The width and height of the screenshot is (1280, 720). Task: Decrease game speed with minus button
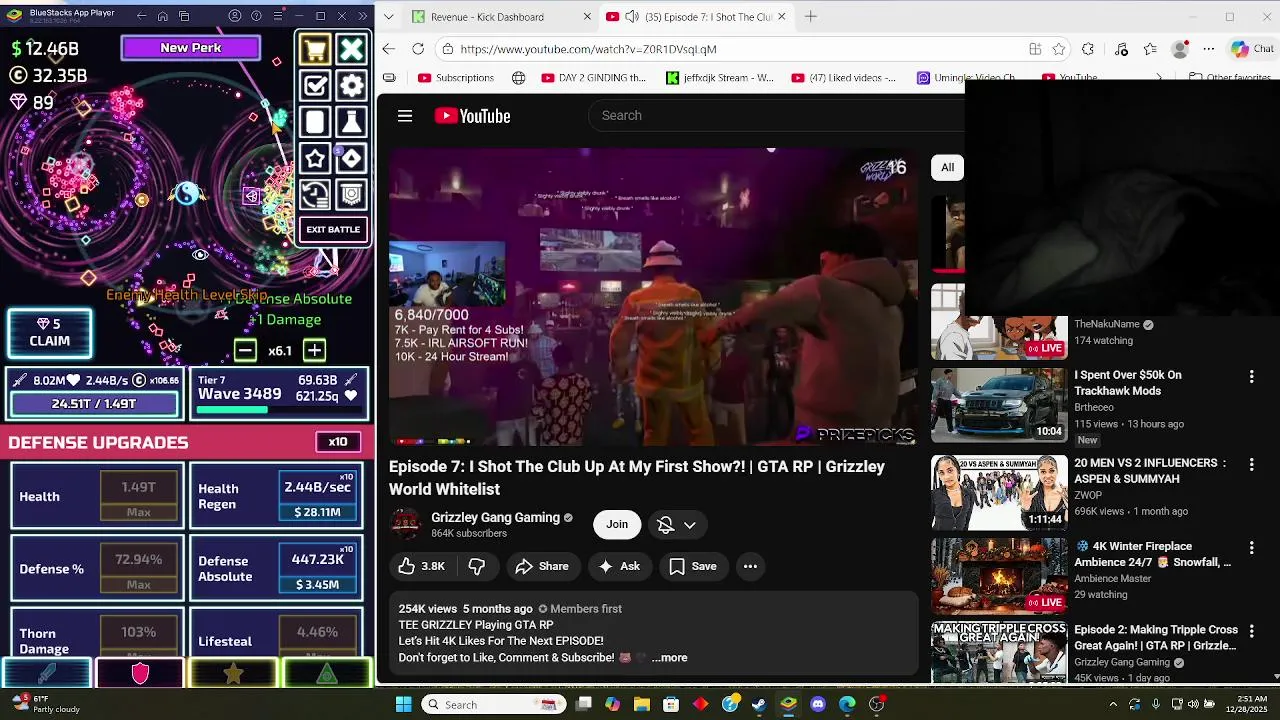(x=245, y=350)
